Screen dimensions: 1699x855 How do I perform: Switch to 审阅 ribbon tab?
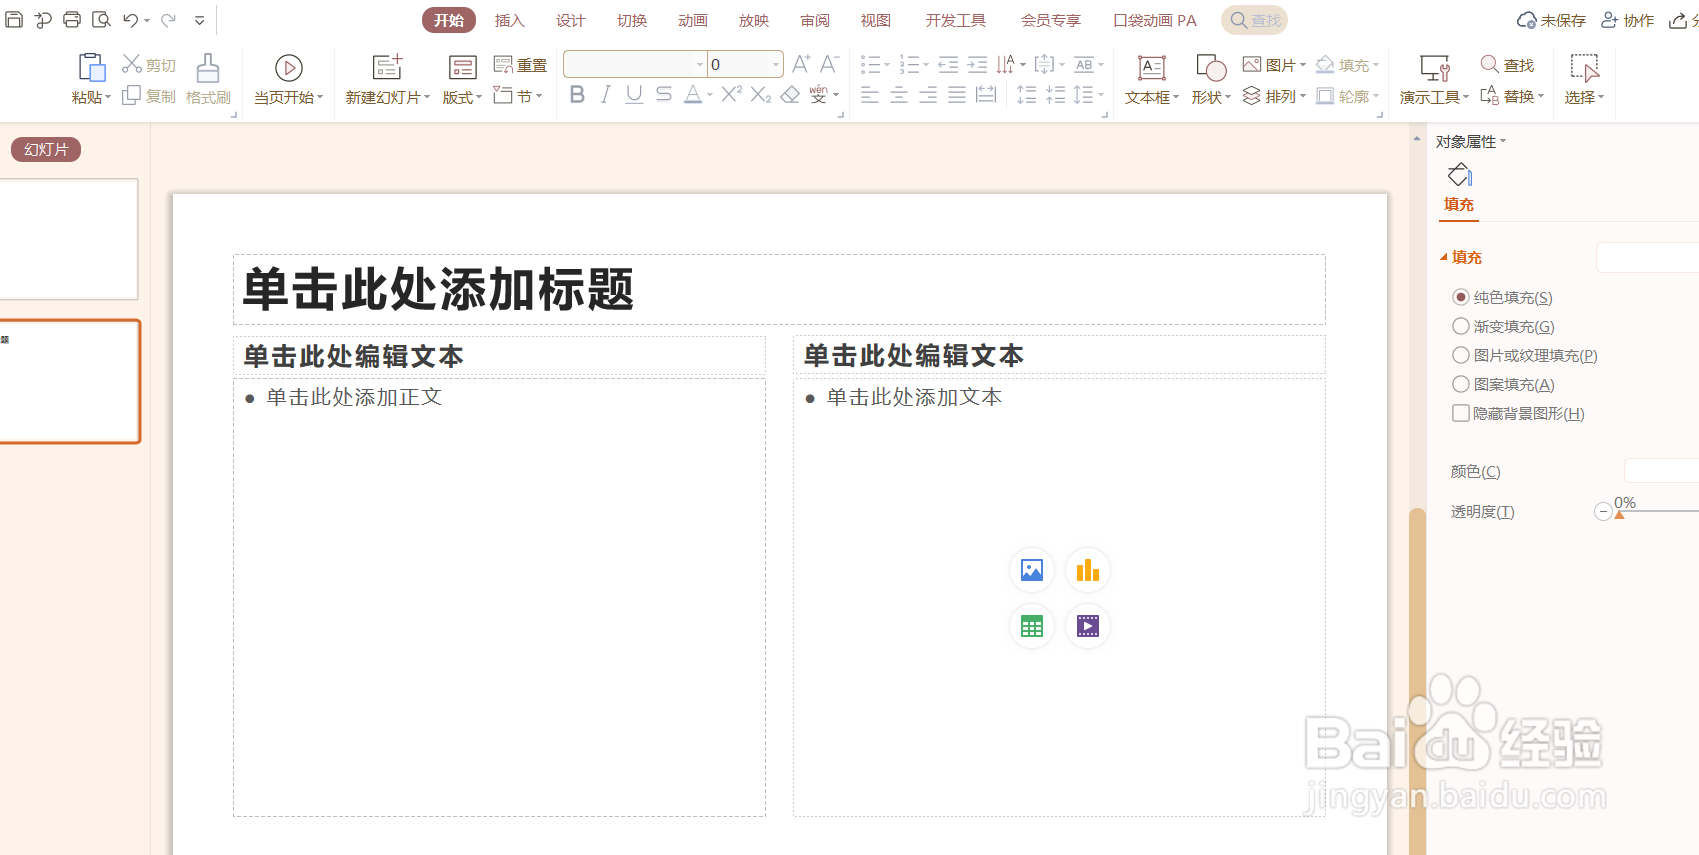pos(815,20)
